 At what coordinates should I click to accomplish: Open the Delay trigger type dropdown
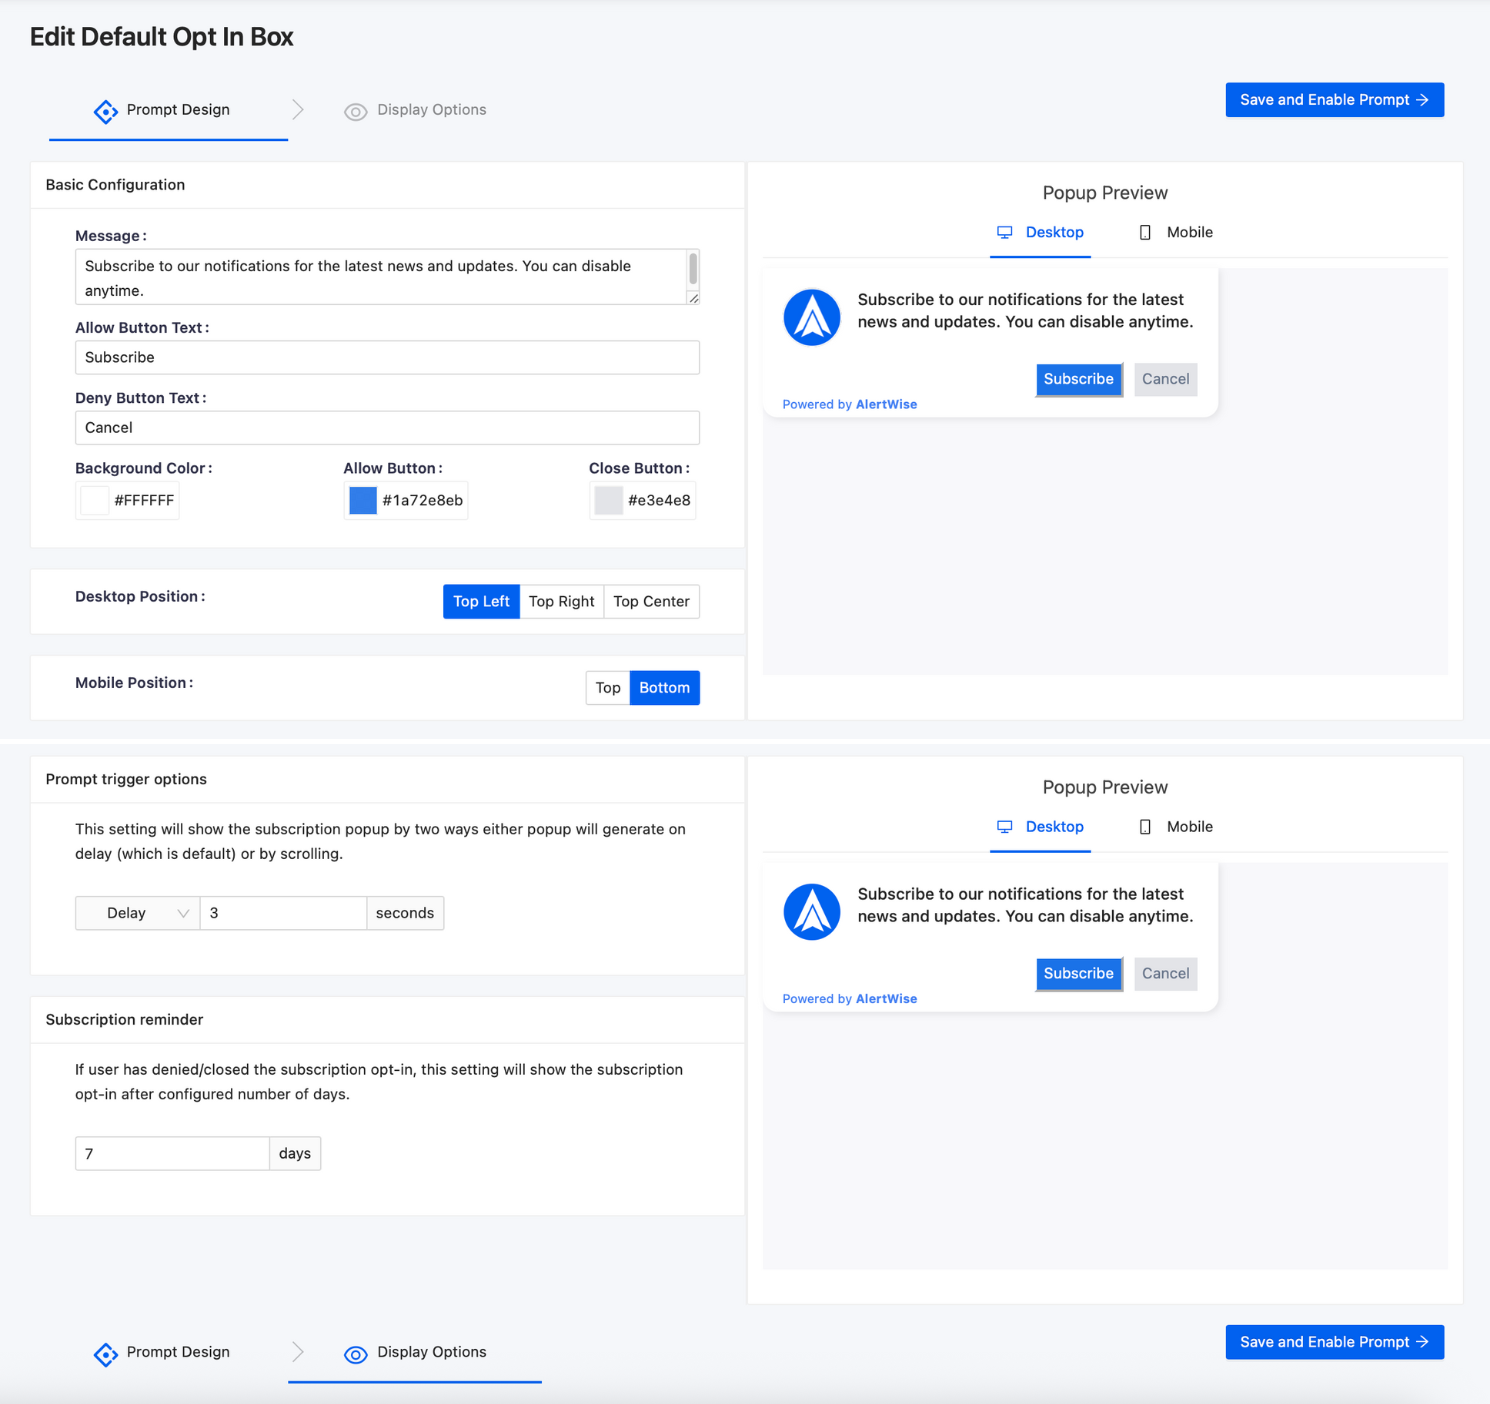pyautogui.click(x=138, y=913)
